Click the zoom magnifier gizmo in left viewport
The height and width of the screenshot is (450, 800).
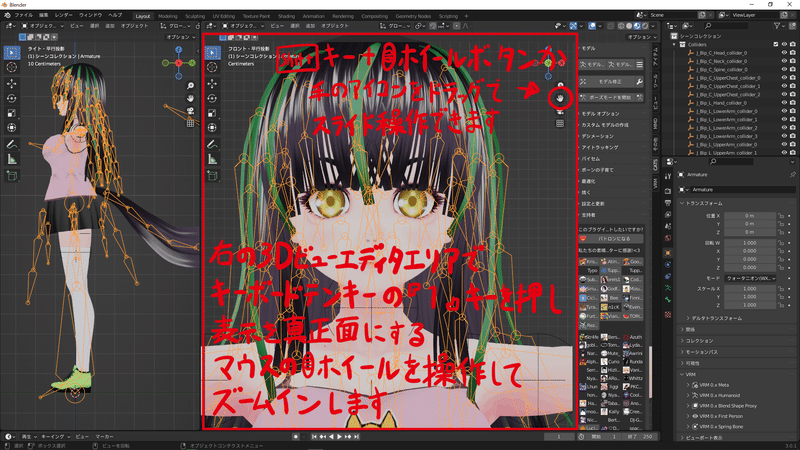pos(190,86)
